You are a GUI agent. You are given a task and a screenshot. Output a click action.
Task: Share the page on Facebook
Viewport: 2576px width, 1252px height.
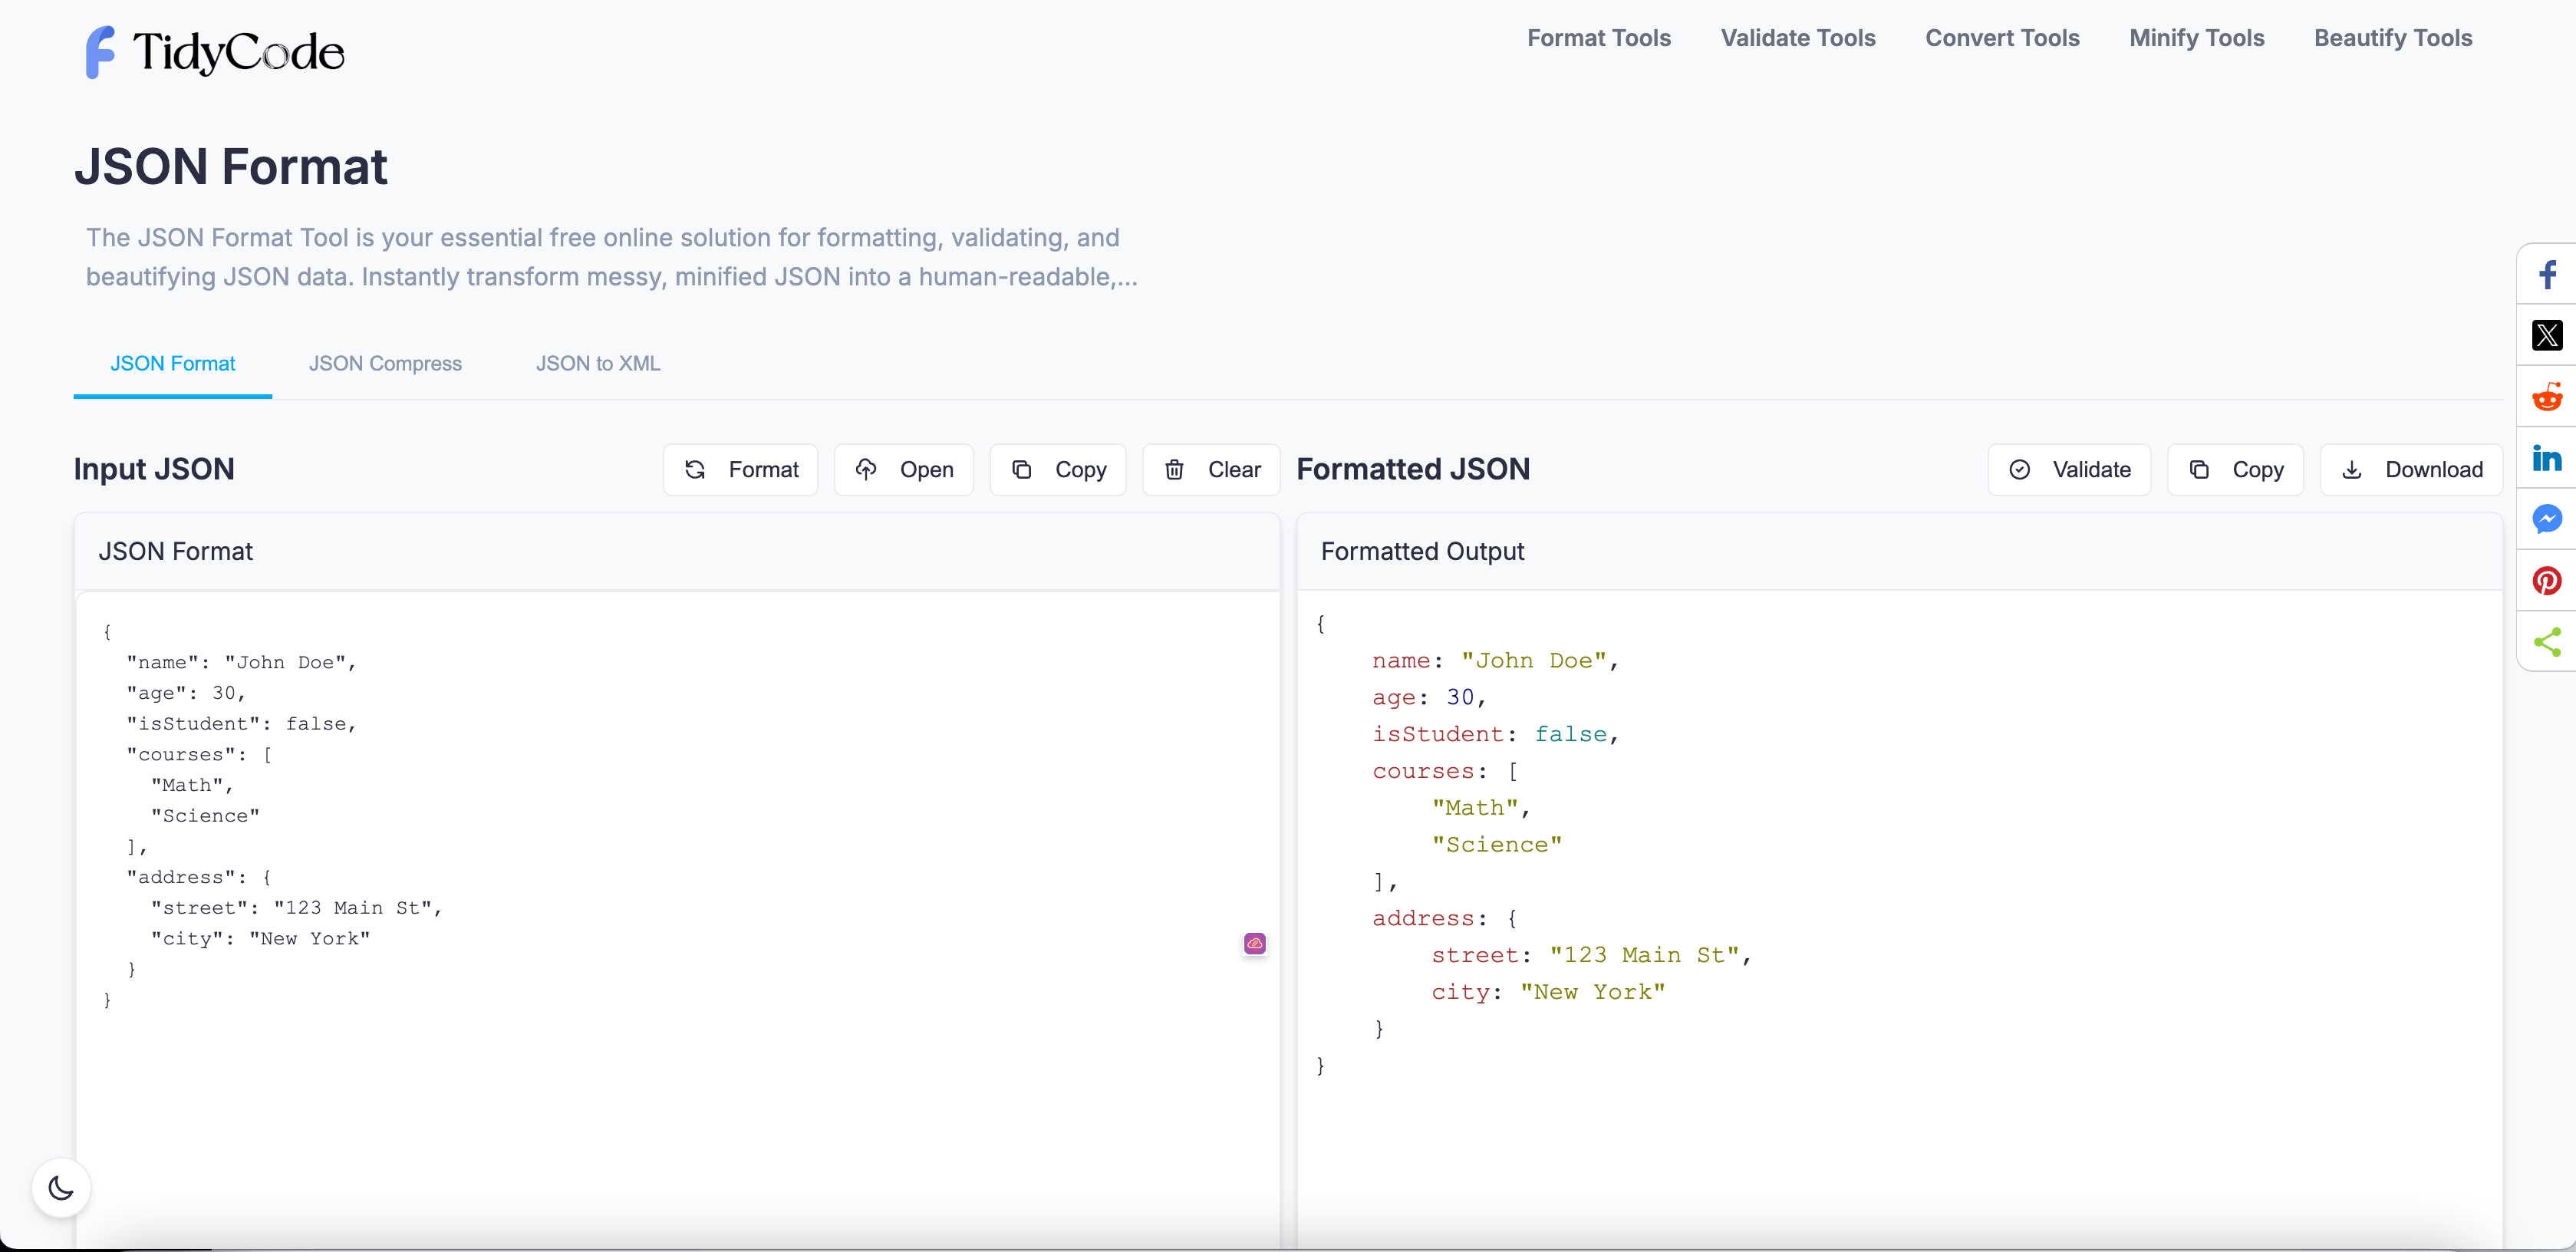click(x=2547, y=274)
